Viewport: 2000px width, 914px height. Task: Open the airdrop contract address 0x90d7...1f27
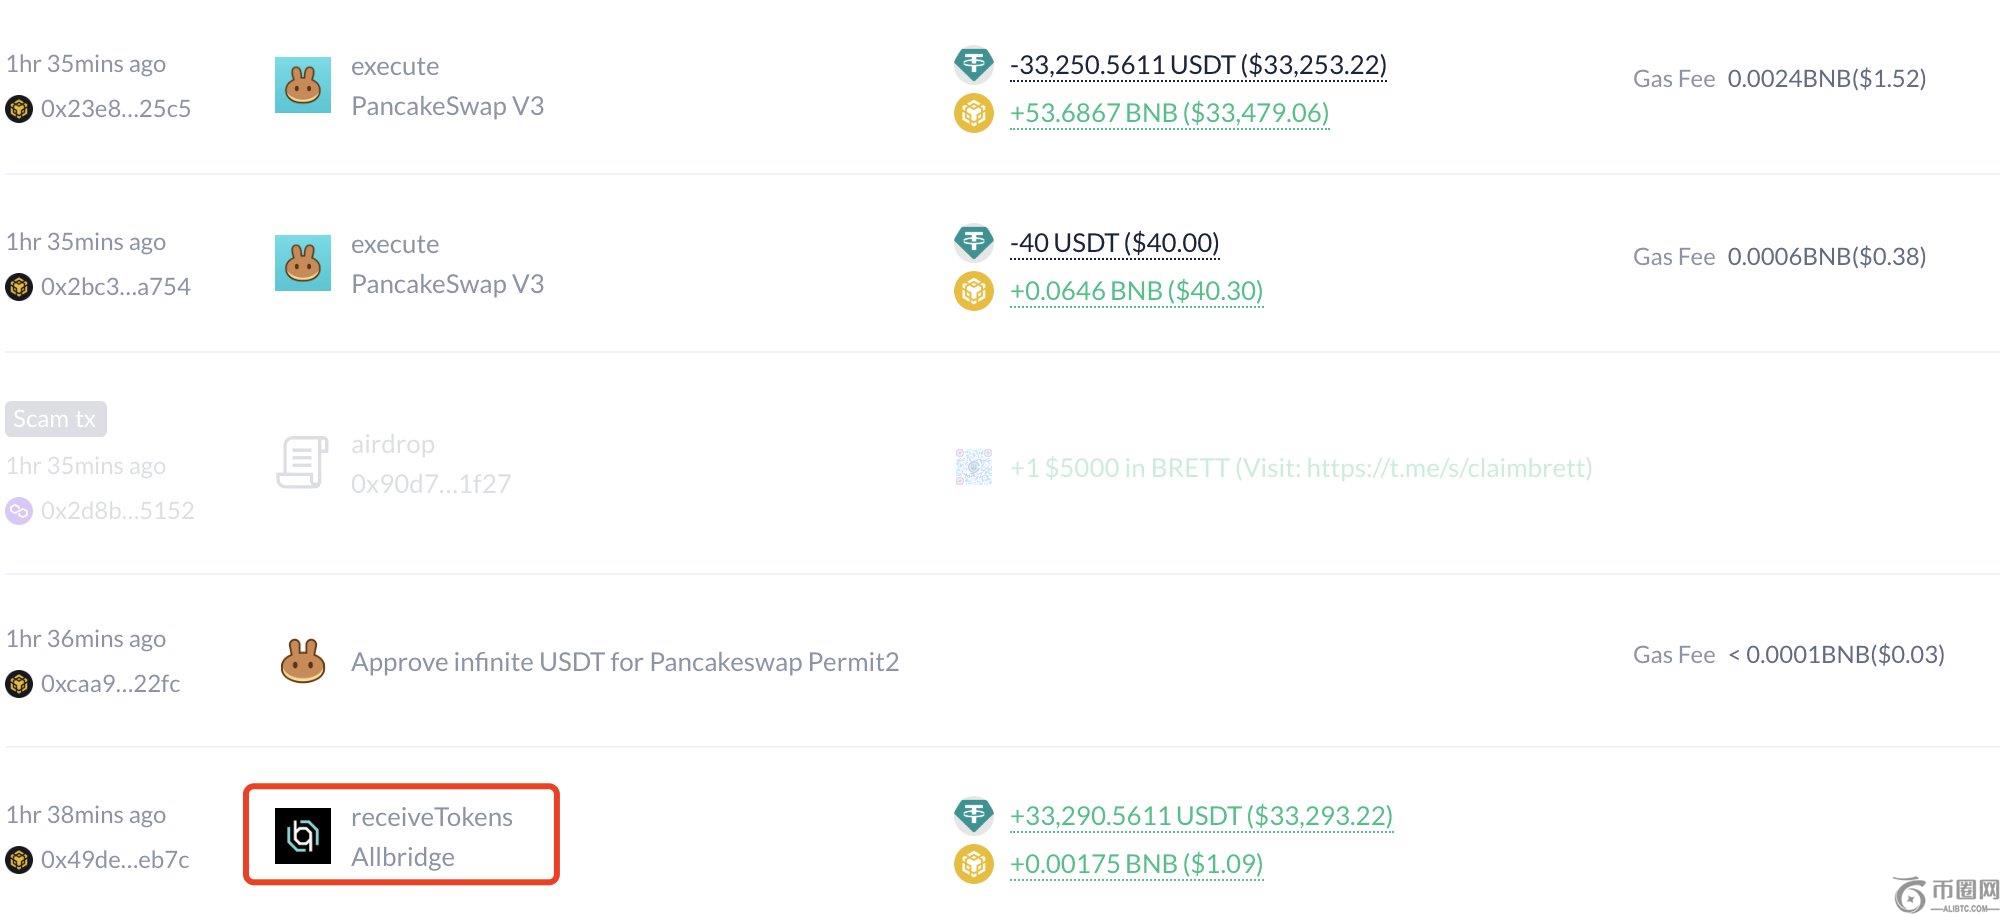430,484
